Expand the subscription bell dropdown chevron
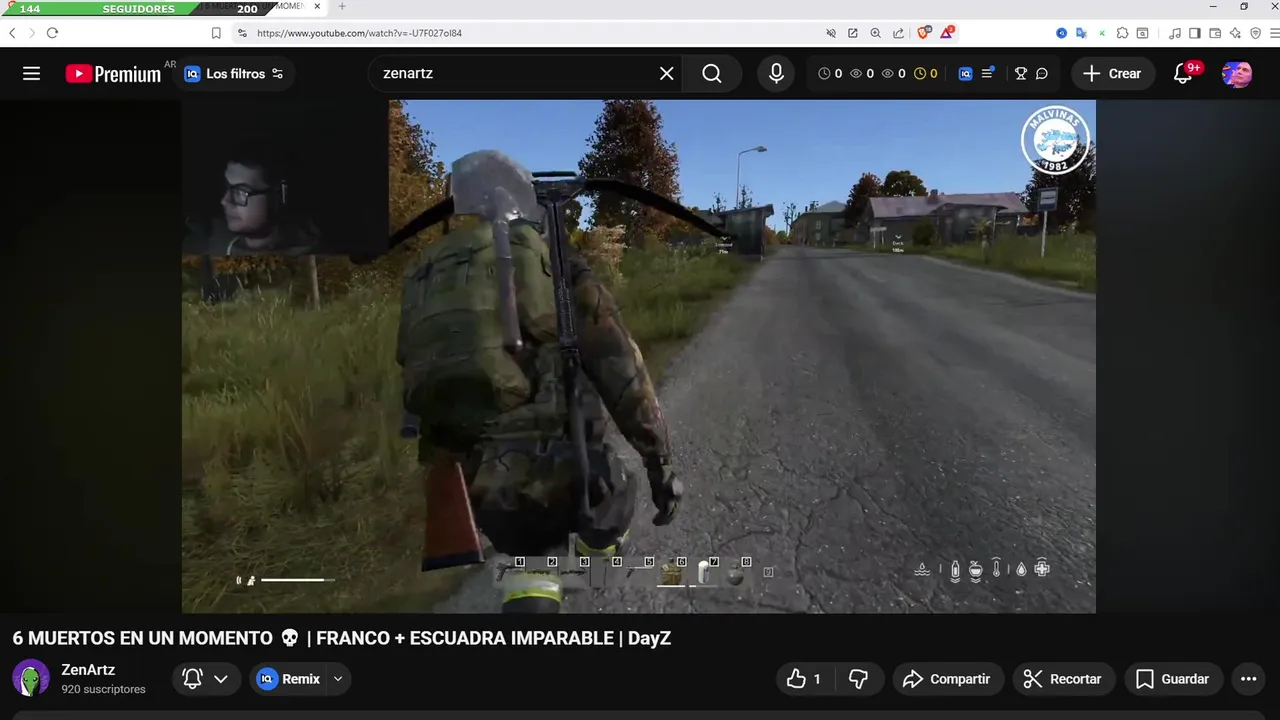Image resolution: width=1280 pixels, height=720 pixels. 221,679
